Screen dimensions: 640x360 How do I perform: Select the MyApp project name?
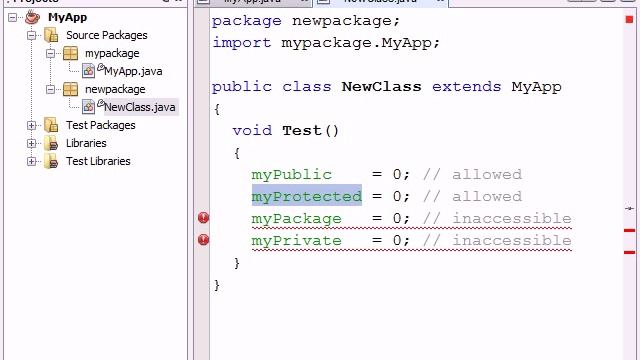[x=67, y=17]
